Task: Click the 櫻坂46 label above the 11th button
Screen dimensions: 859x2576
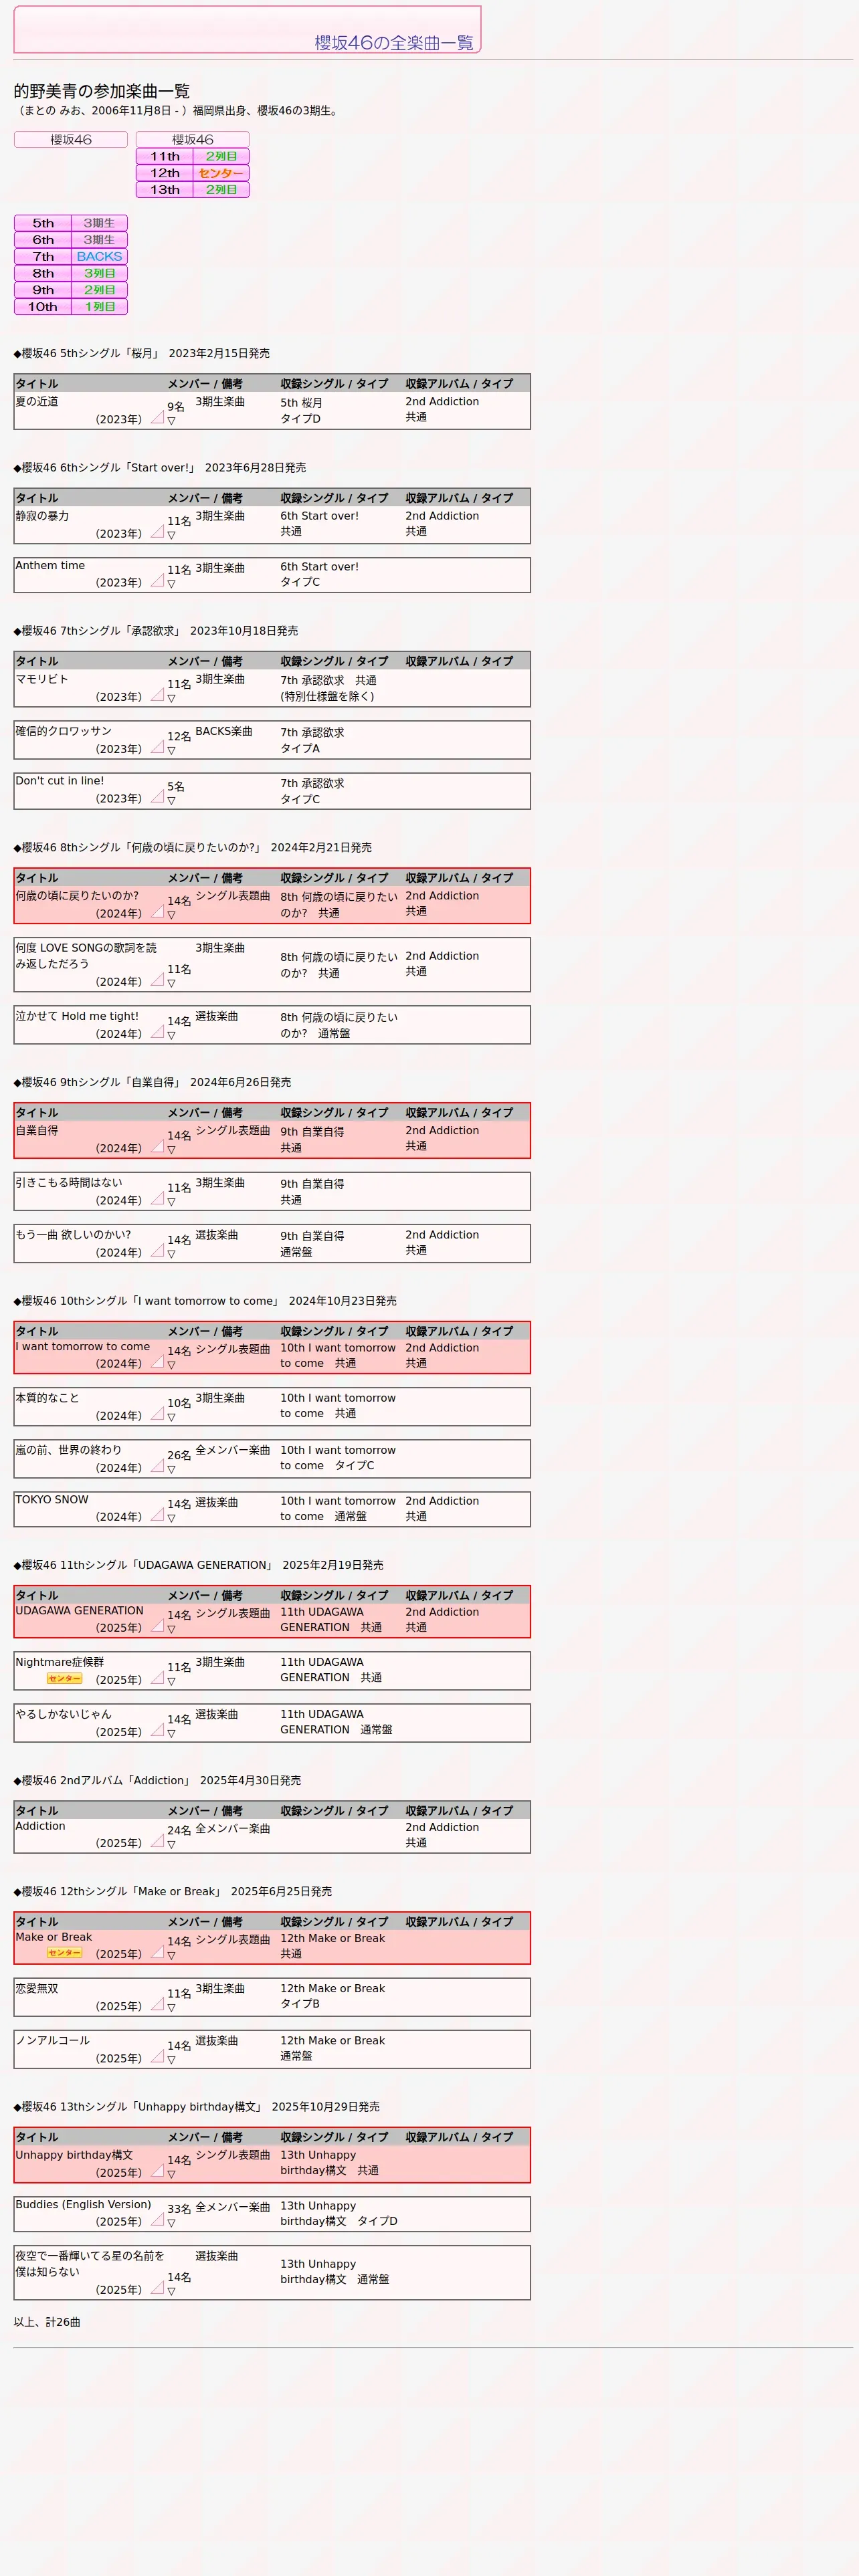Action: pyautogui.click(x=192, y=140)
